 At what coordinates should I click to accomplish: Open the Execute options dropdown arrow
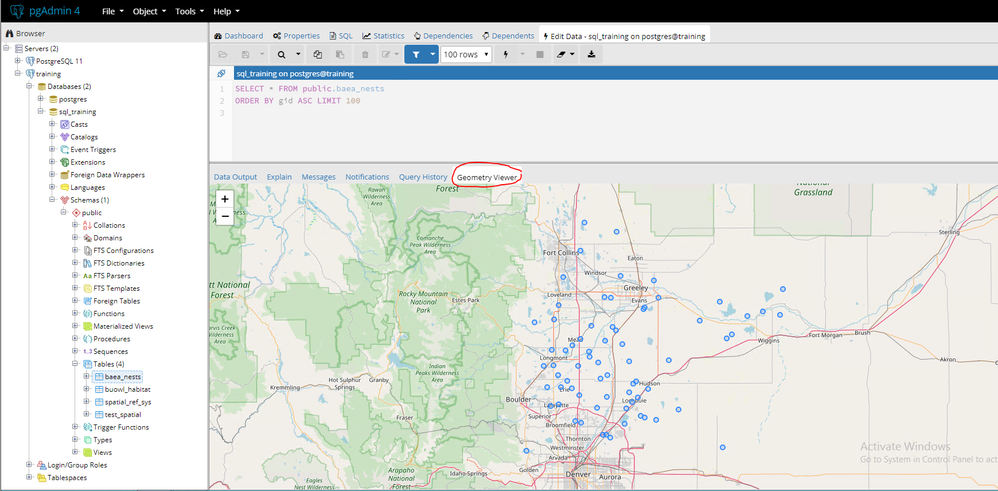[x=523, y=55]
